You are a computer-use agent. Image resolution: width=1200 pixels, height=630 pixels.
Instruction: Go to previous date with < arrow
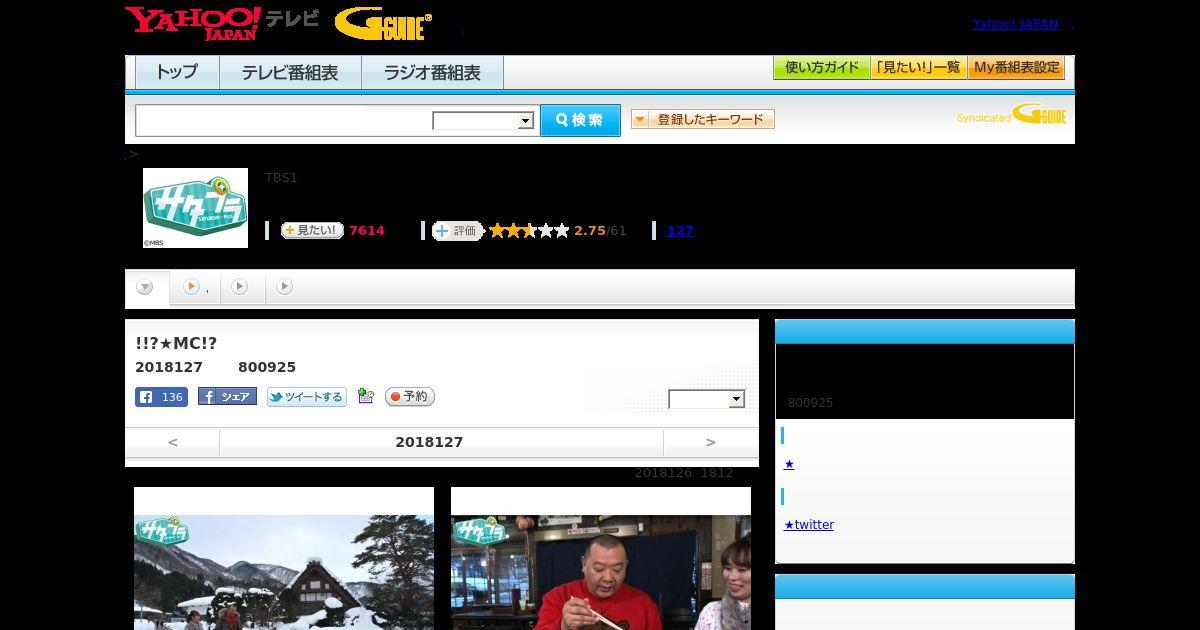172,442
